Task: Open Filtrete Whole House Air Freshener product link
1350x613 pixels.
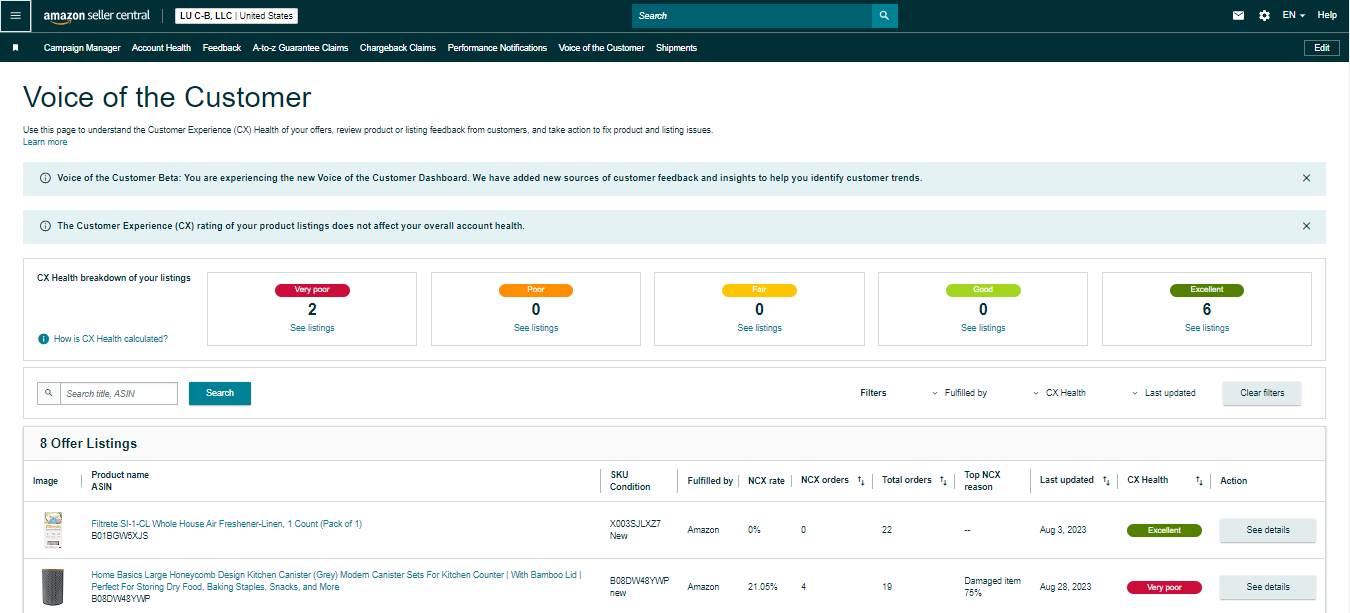Action: [227, 524]
